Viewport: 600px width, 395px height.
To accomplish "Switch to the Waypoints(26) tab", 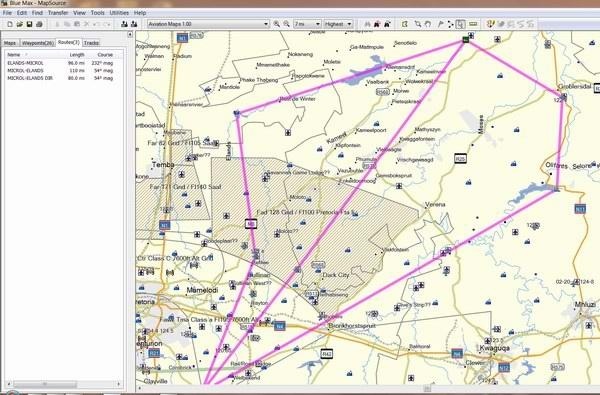I will tap(38, 43).
